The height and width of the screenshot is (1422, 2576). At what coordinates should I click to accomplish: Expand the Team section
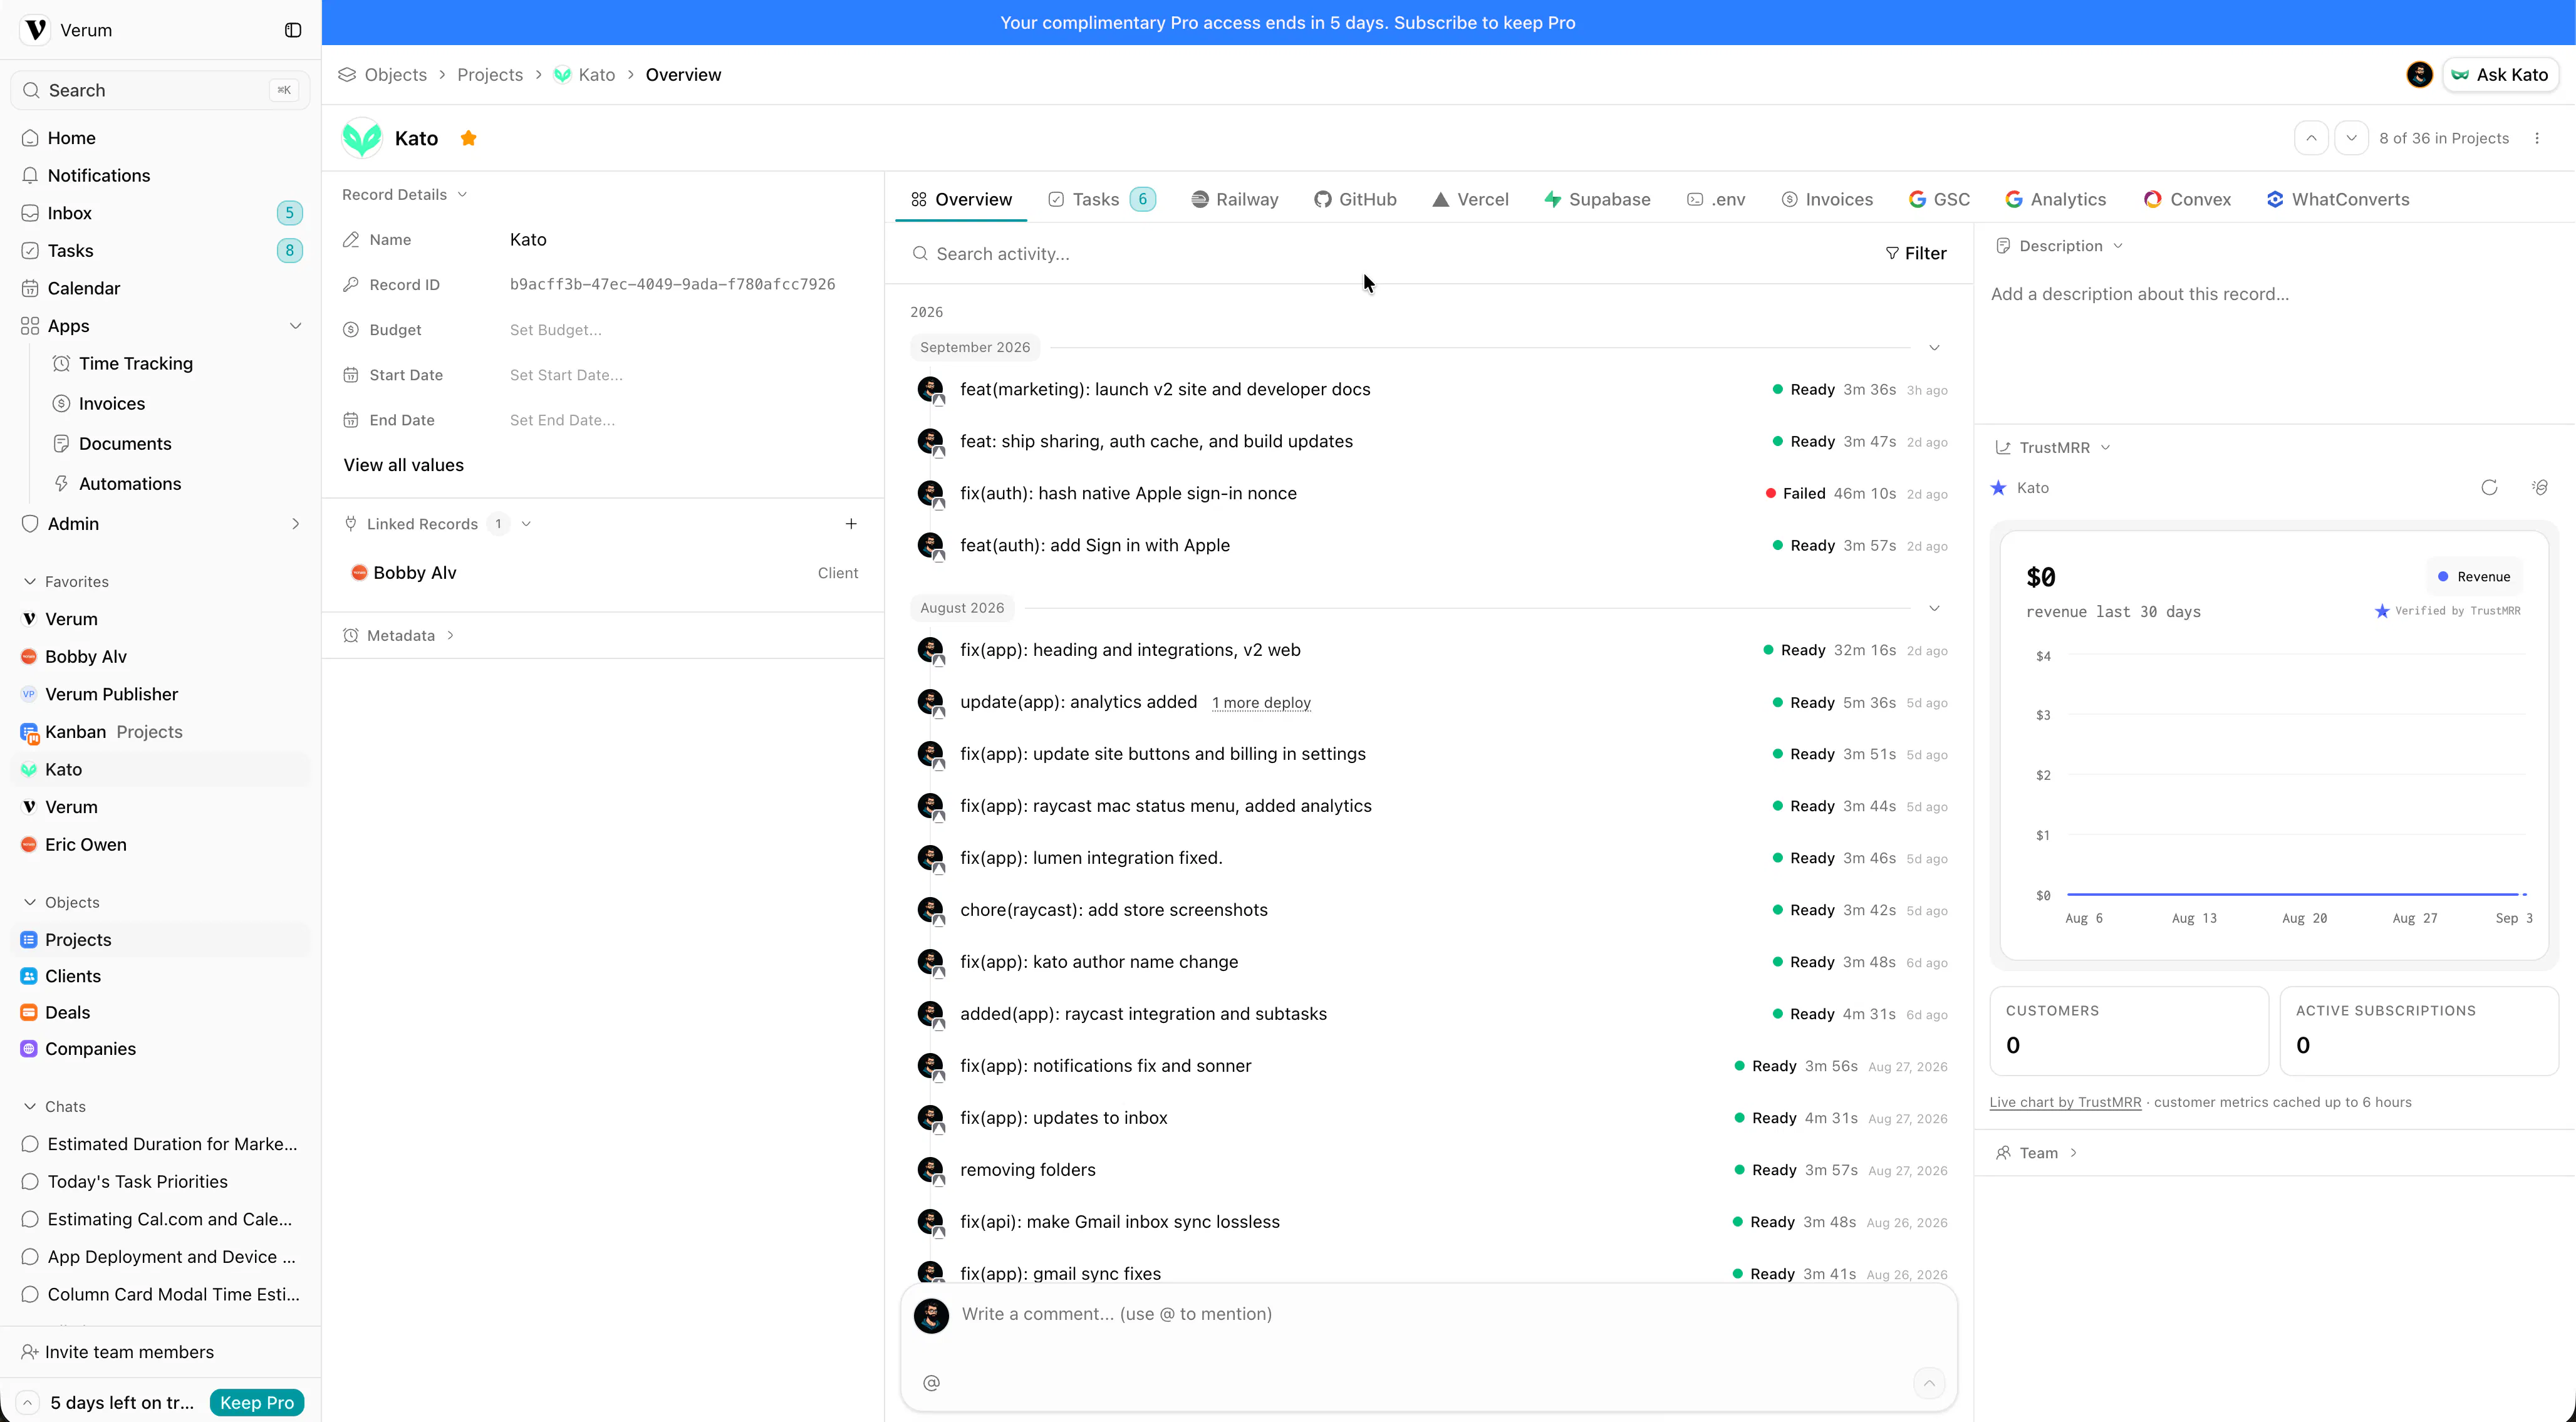point(2037,1153)
